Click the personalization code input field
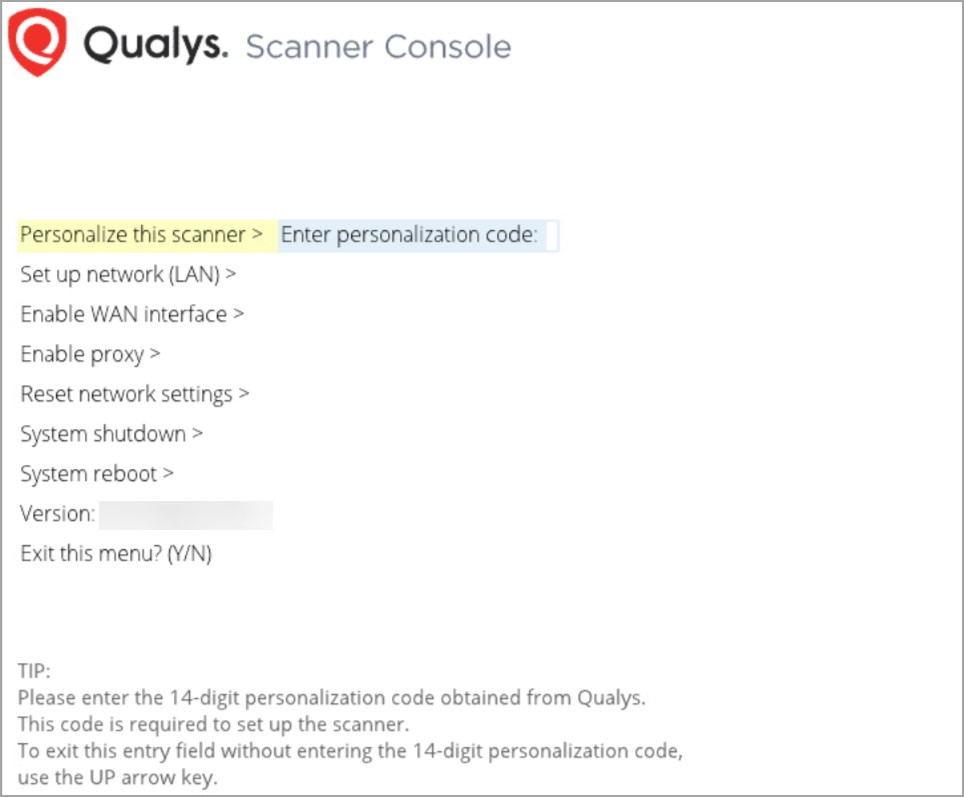Viewport: 964px width, 797px height. 550,236
